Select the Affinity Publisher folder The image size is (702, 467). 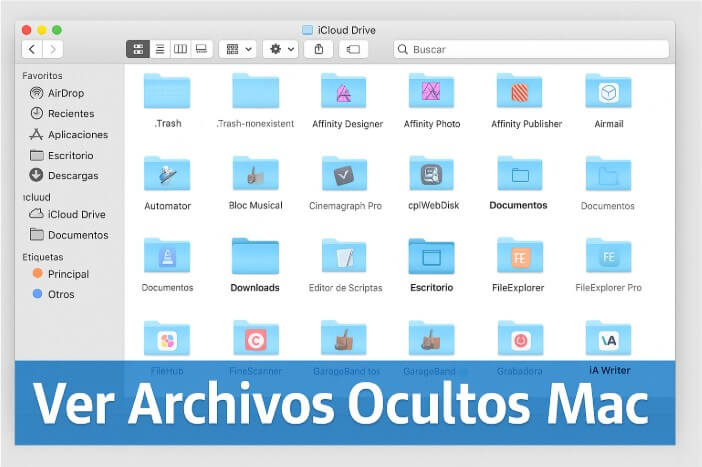[x=519, y=91]
